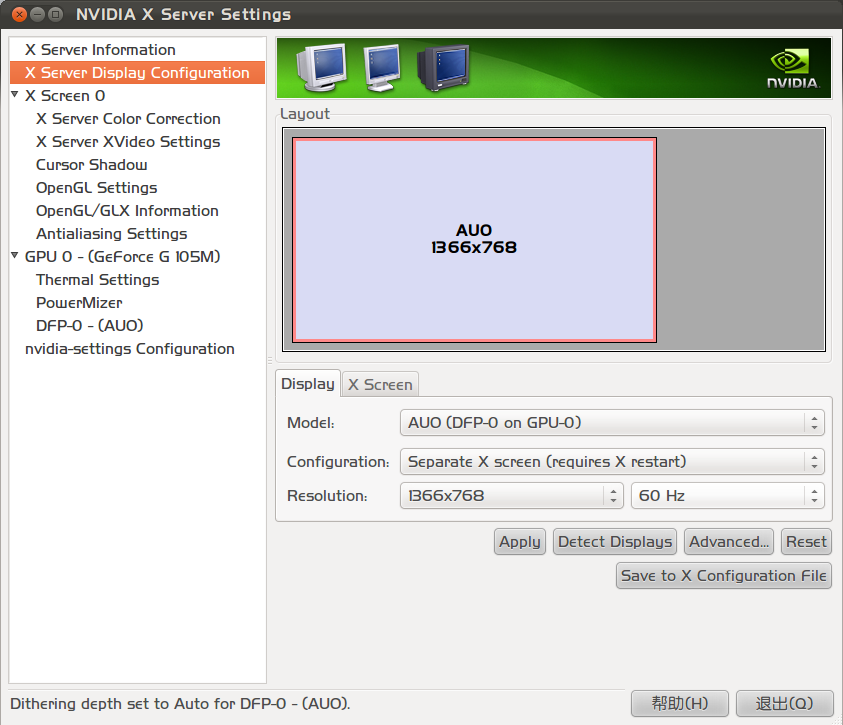Switch to the X Screen tab
Viewport: 843px width, 725px height.
click(380, 385)
